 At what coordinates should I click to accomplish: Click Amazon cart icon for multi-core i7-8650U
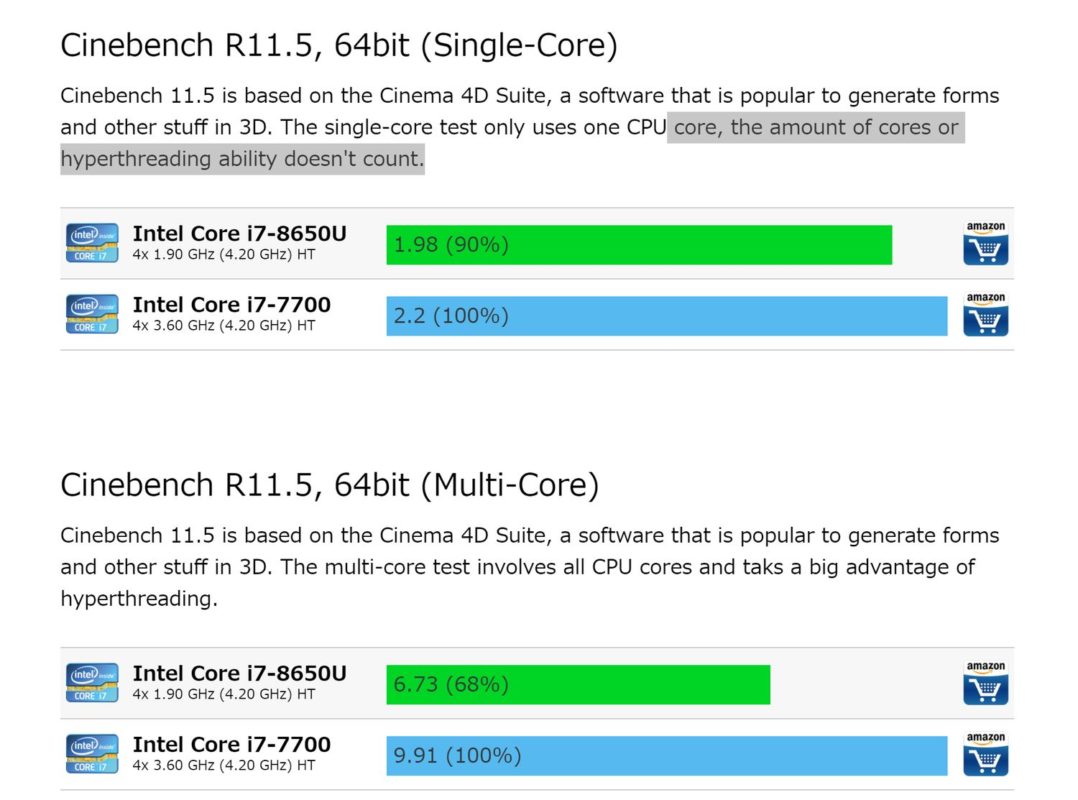pyautogui.click(x=985, y=683)
